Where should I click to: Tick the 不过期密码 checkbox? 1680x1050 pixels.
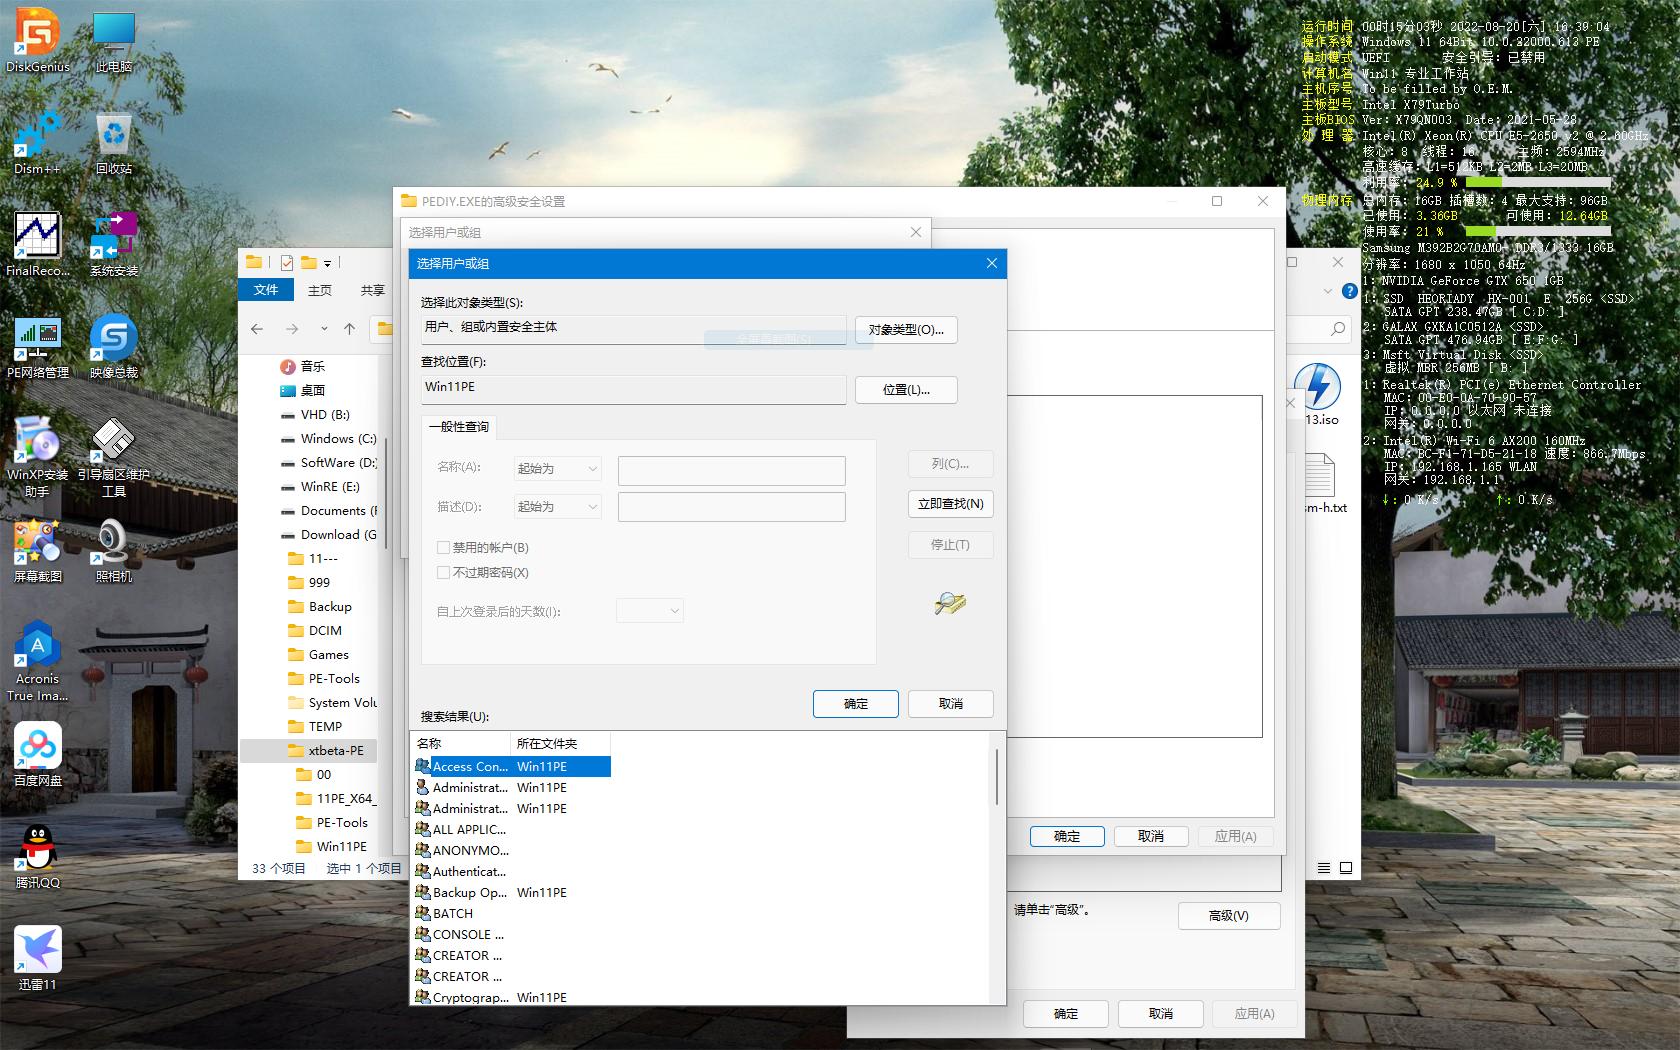[443, 572]
